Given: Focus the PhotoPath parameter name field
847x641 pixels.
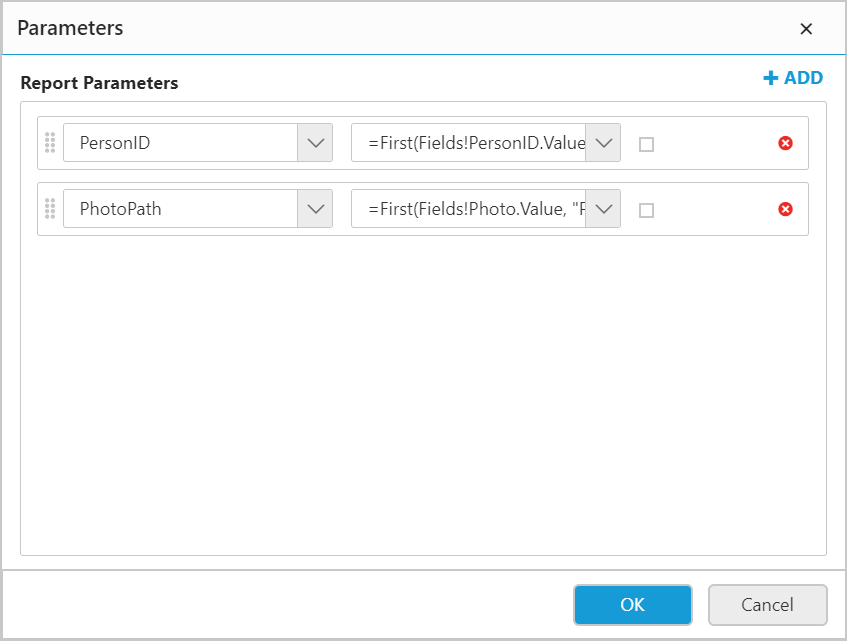Looking at the screenshot, I should click(180, 209).
